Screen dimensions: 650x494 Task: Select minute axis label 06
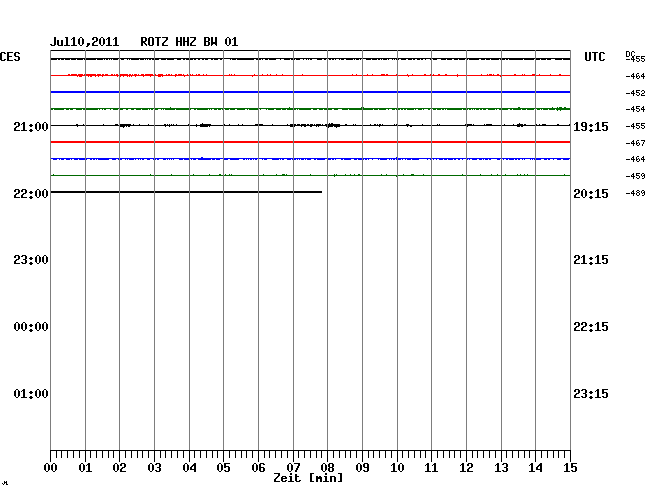(x=258, y=468)
